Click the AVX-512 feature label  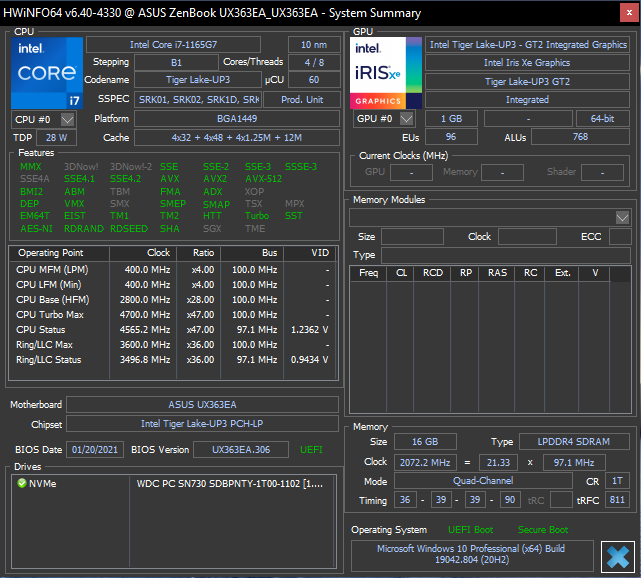click(264, 179)
